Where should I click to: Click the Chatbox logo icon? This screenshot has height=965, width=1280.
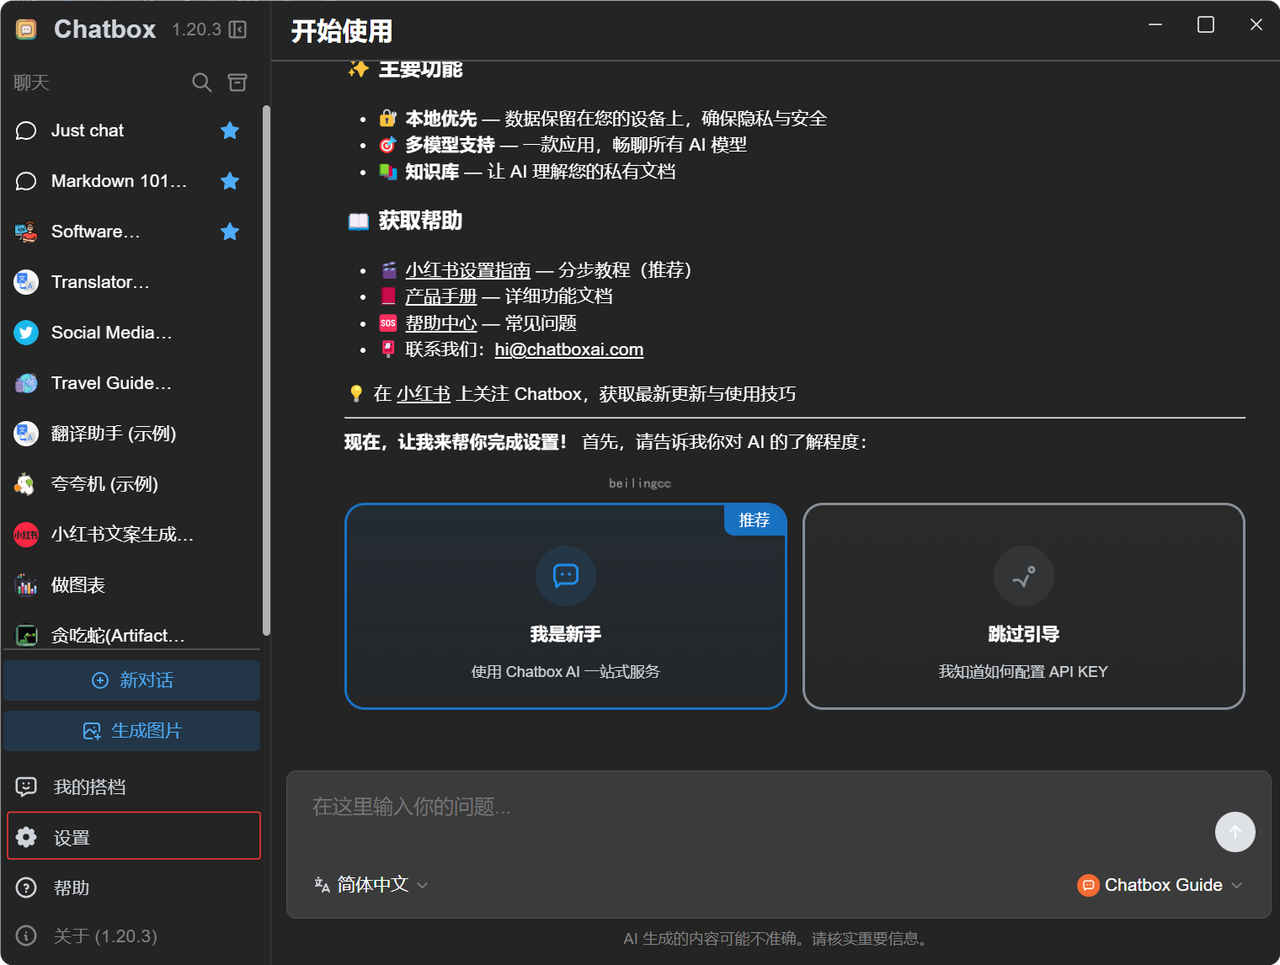pos(26,29)
